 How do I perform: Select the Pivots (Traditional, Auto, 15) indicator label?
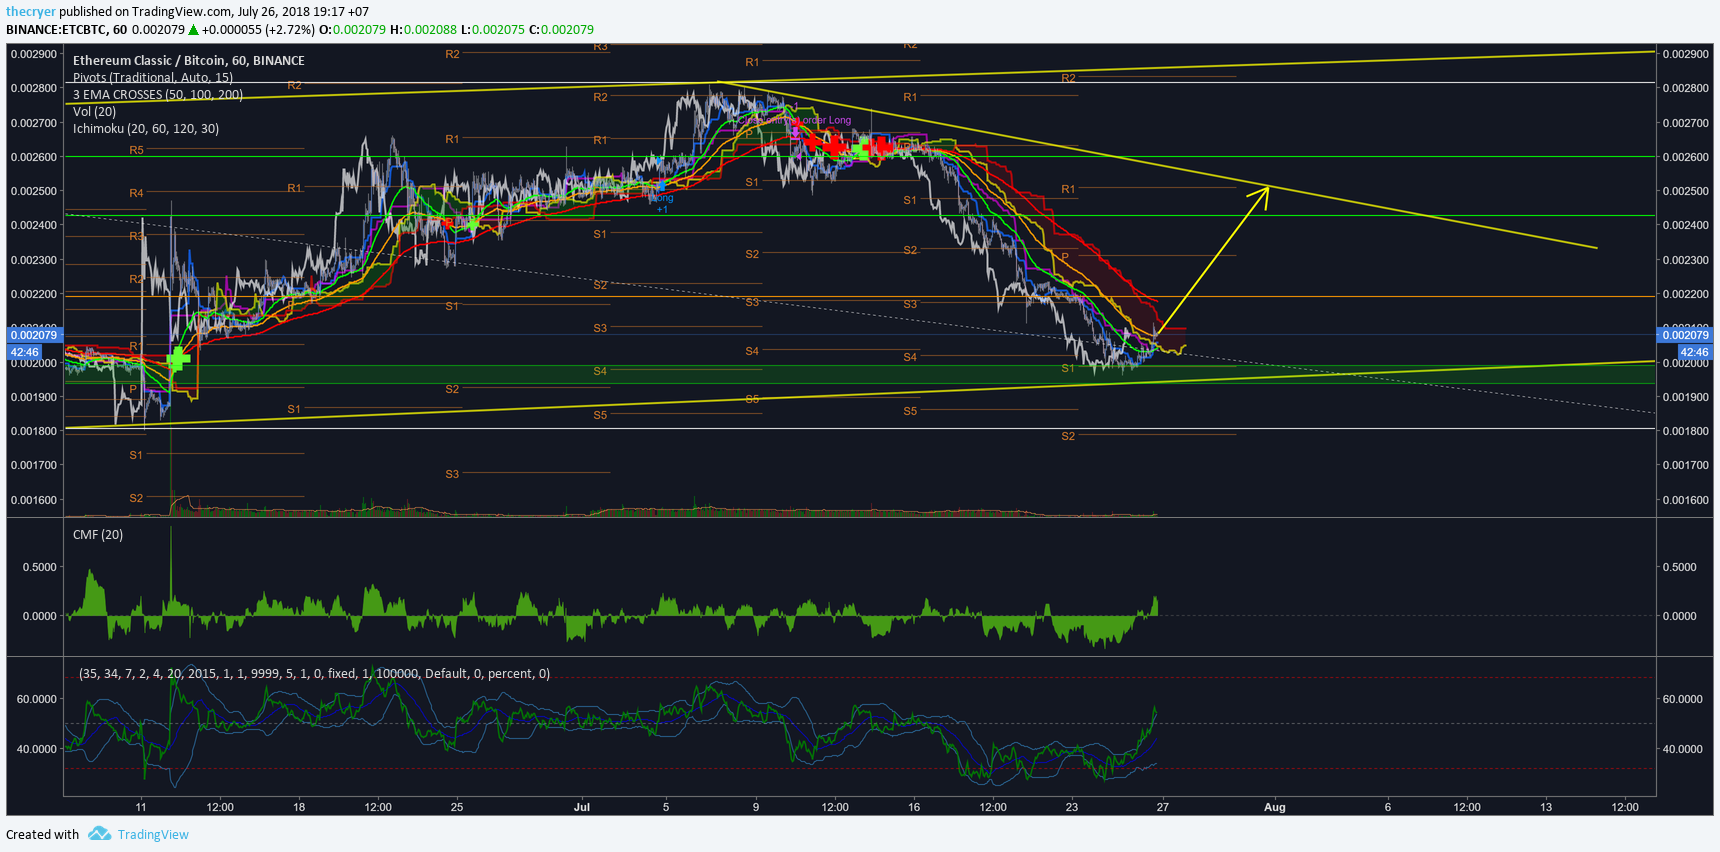pyautogui.click(x=153, y=77)
